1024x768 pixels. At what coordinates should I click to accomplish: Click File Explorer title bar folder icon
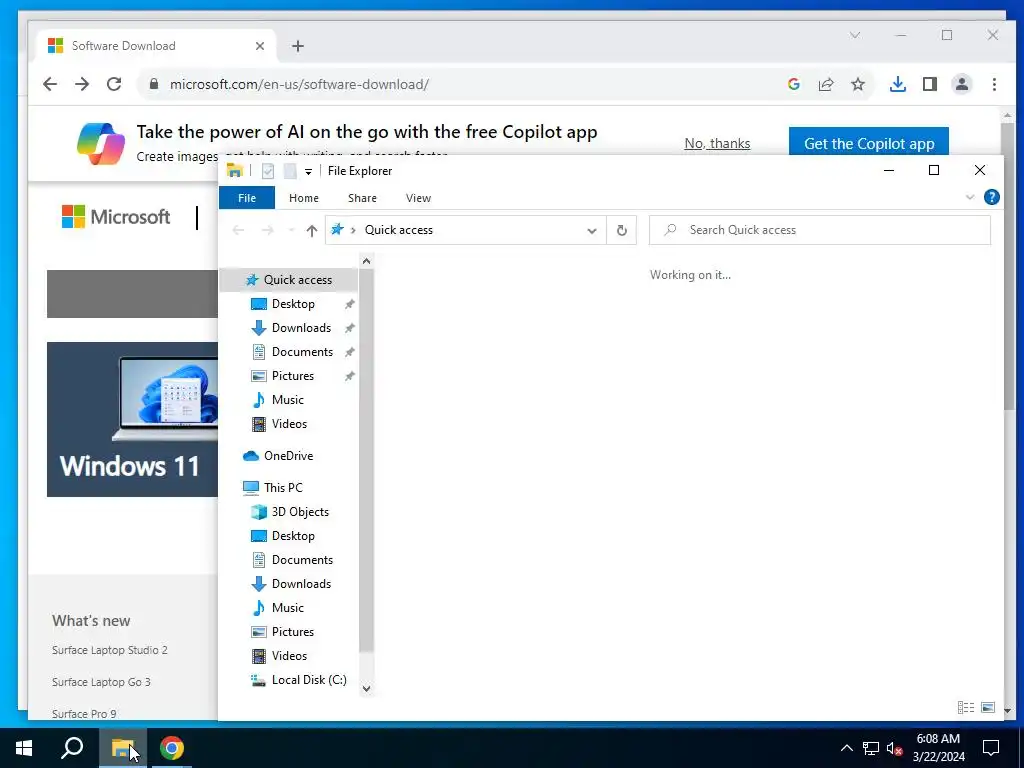pyautogui.click(x=234, y=170)
